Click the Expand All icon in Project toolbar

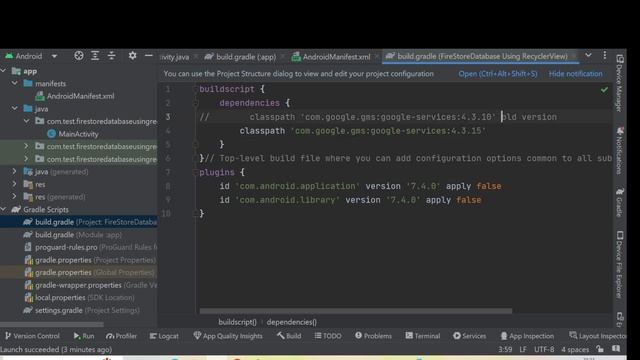point(95,56)
